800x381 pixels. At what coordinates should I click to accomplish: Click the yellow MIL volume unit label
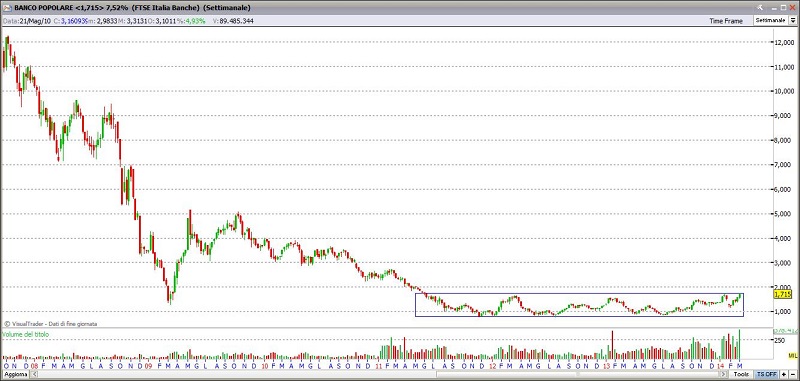coord(792,355)
